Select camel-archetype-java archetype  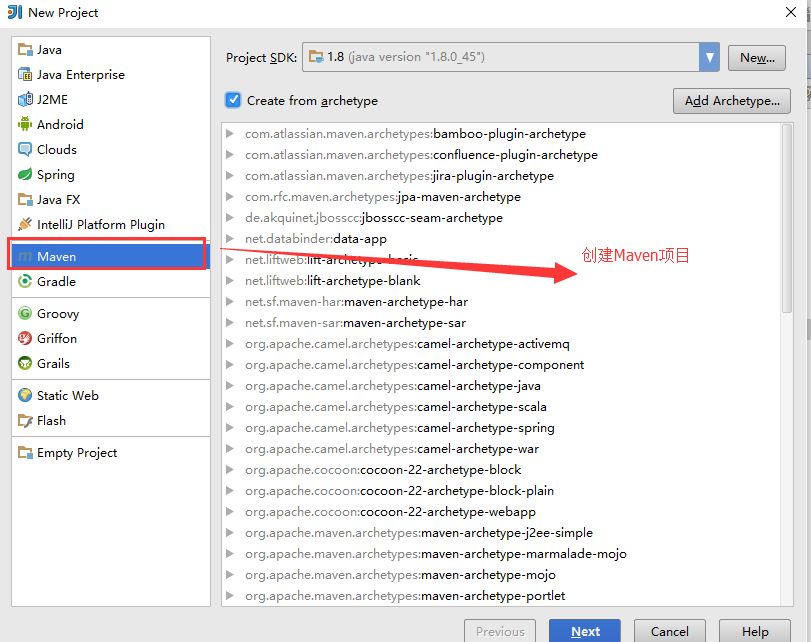click(393, 386)
